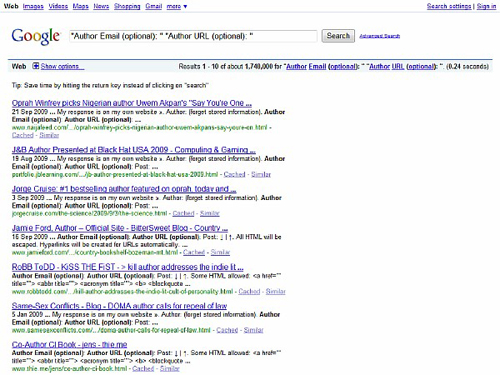
Task: Select Web in top navigation
Action: tap(11, 6)
